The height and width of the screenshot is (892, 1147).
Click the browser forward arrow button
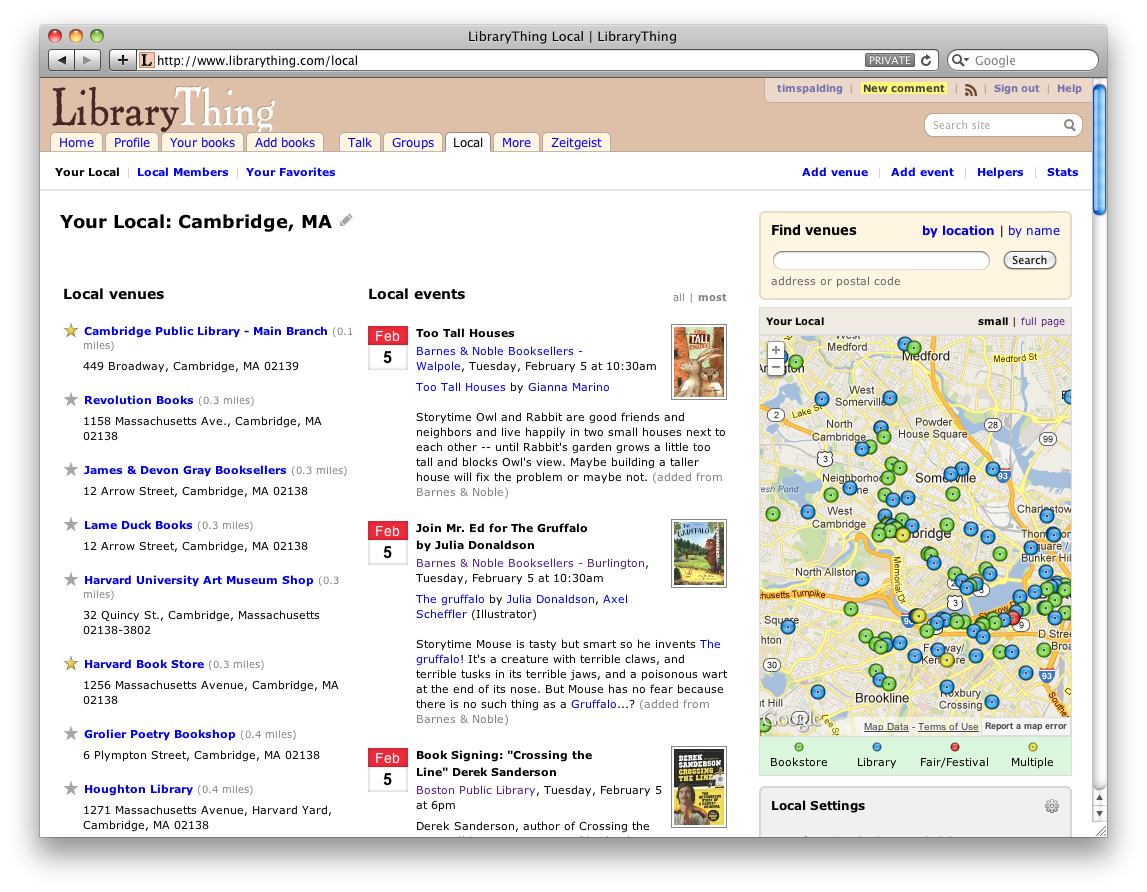click(x=87, y=60)
